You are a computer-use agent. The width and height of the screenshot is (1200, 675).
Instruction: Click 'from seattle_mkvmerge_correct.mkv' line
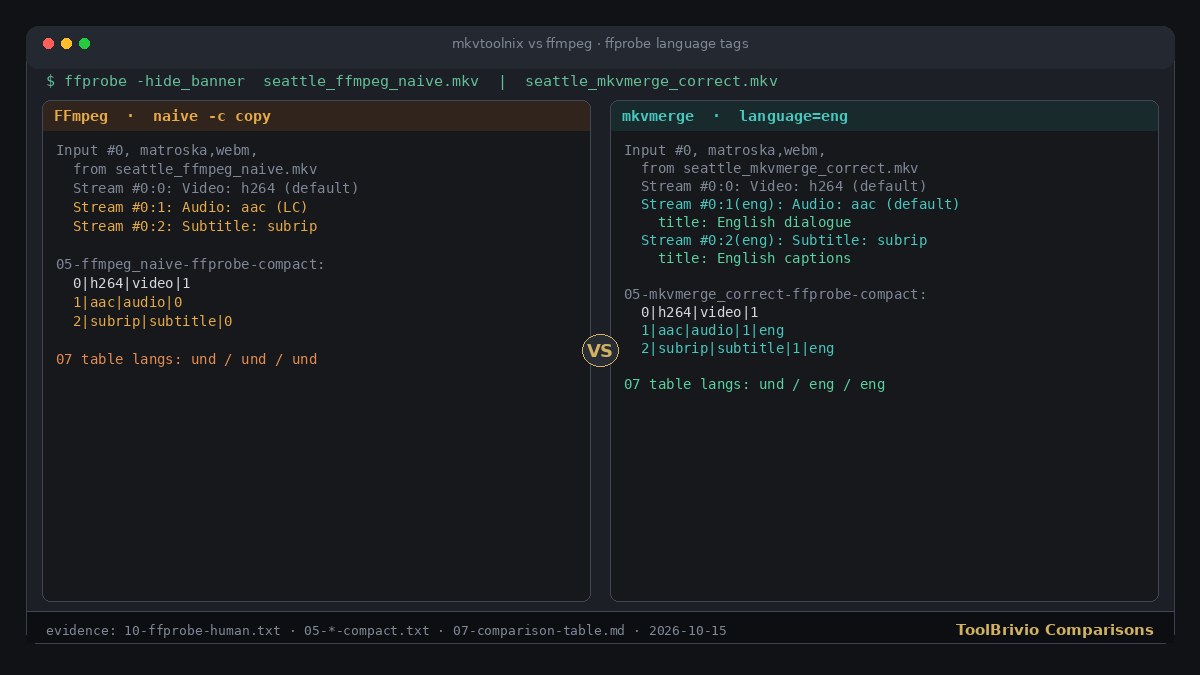(780, 168)
